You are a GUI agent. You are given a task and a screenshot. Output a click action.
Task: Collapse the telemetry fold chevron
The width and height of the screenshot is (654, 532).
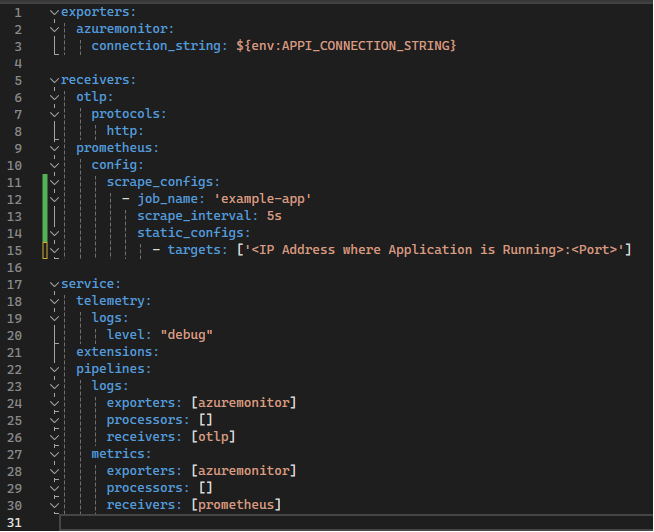point(54,302)
